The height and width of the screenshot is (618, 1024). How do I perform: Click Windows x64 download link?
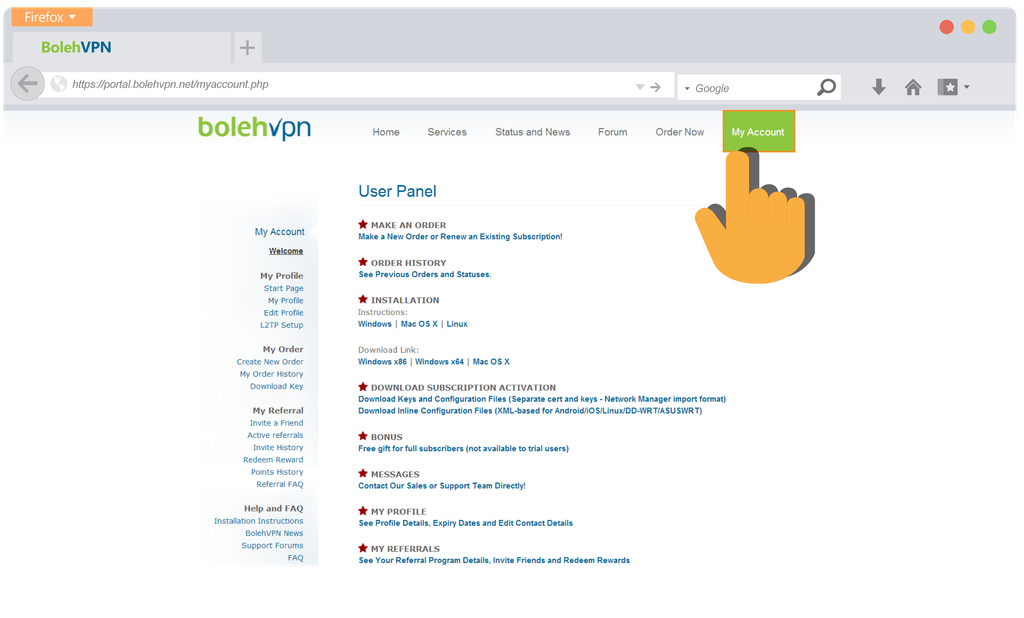tap(440, 362)
